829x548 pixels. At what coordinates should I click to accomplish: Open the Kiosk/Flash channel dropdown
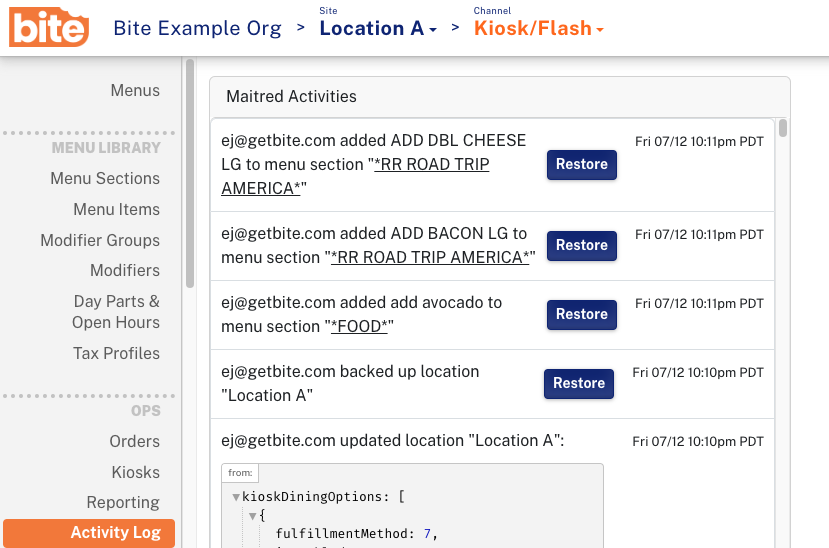coord(538,28)
